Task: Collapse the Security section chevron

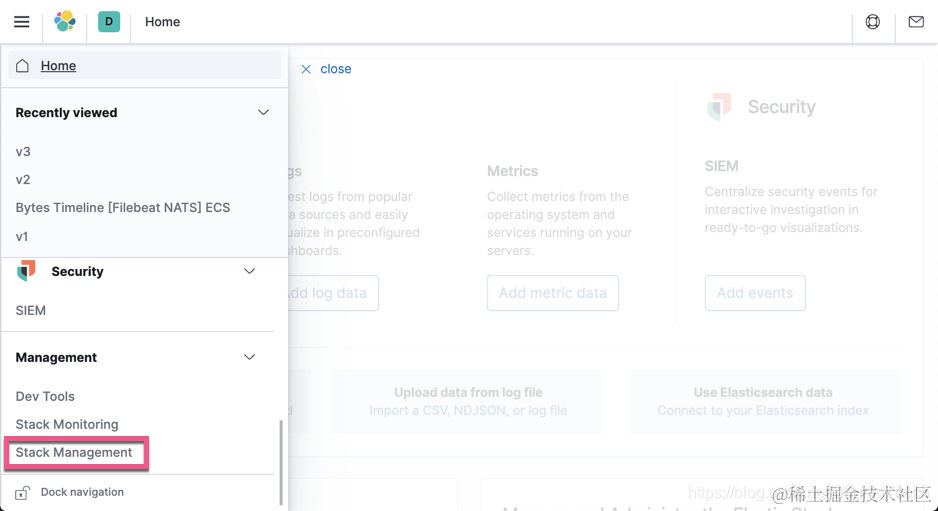Action: pos(249,271)
